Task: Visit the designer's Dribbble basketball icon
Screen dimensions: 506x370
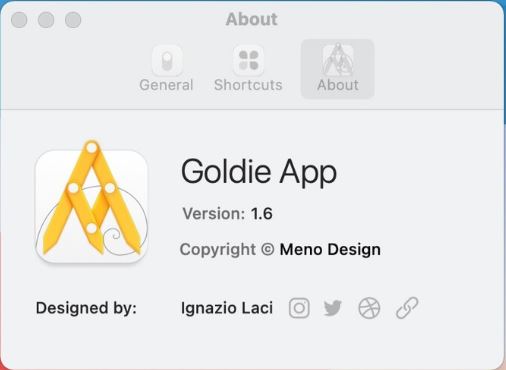Action: coord(369,308)
